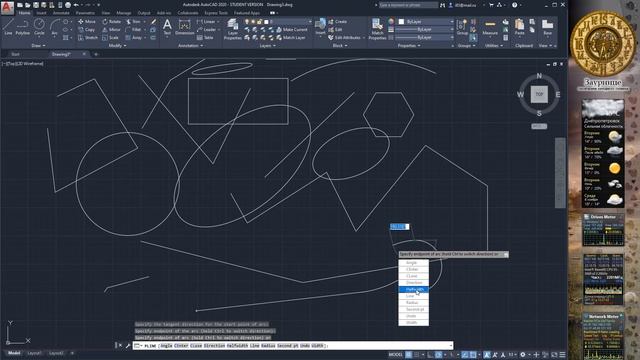This screenshot has width=640, height=360.
Task: Click Match Layer button
Action: point(291,38)
